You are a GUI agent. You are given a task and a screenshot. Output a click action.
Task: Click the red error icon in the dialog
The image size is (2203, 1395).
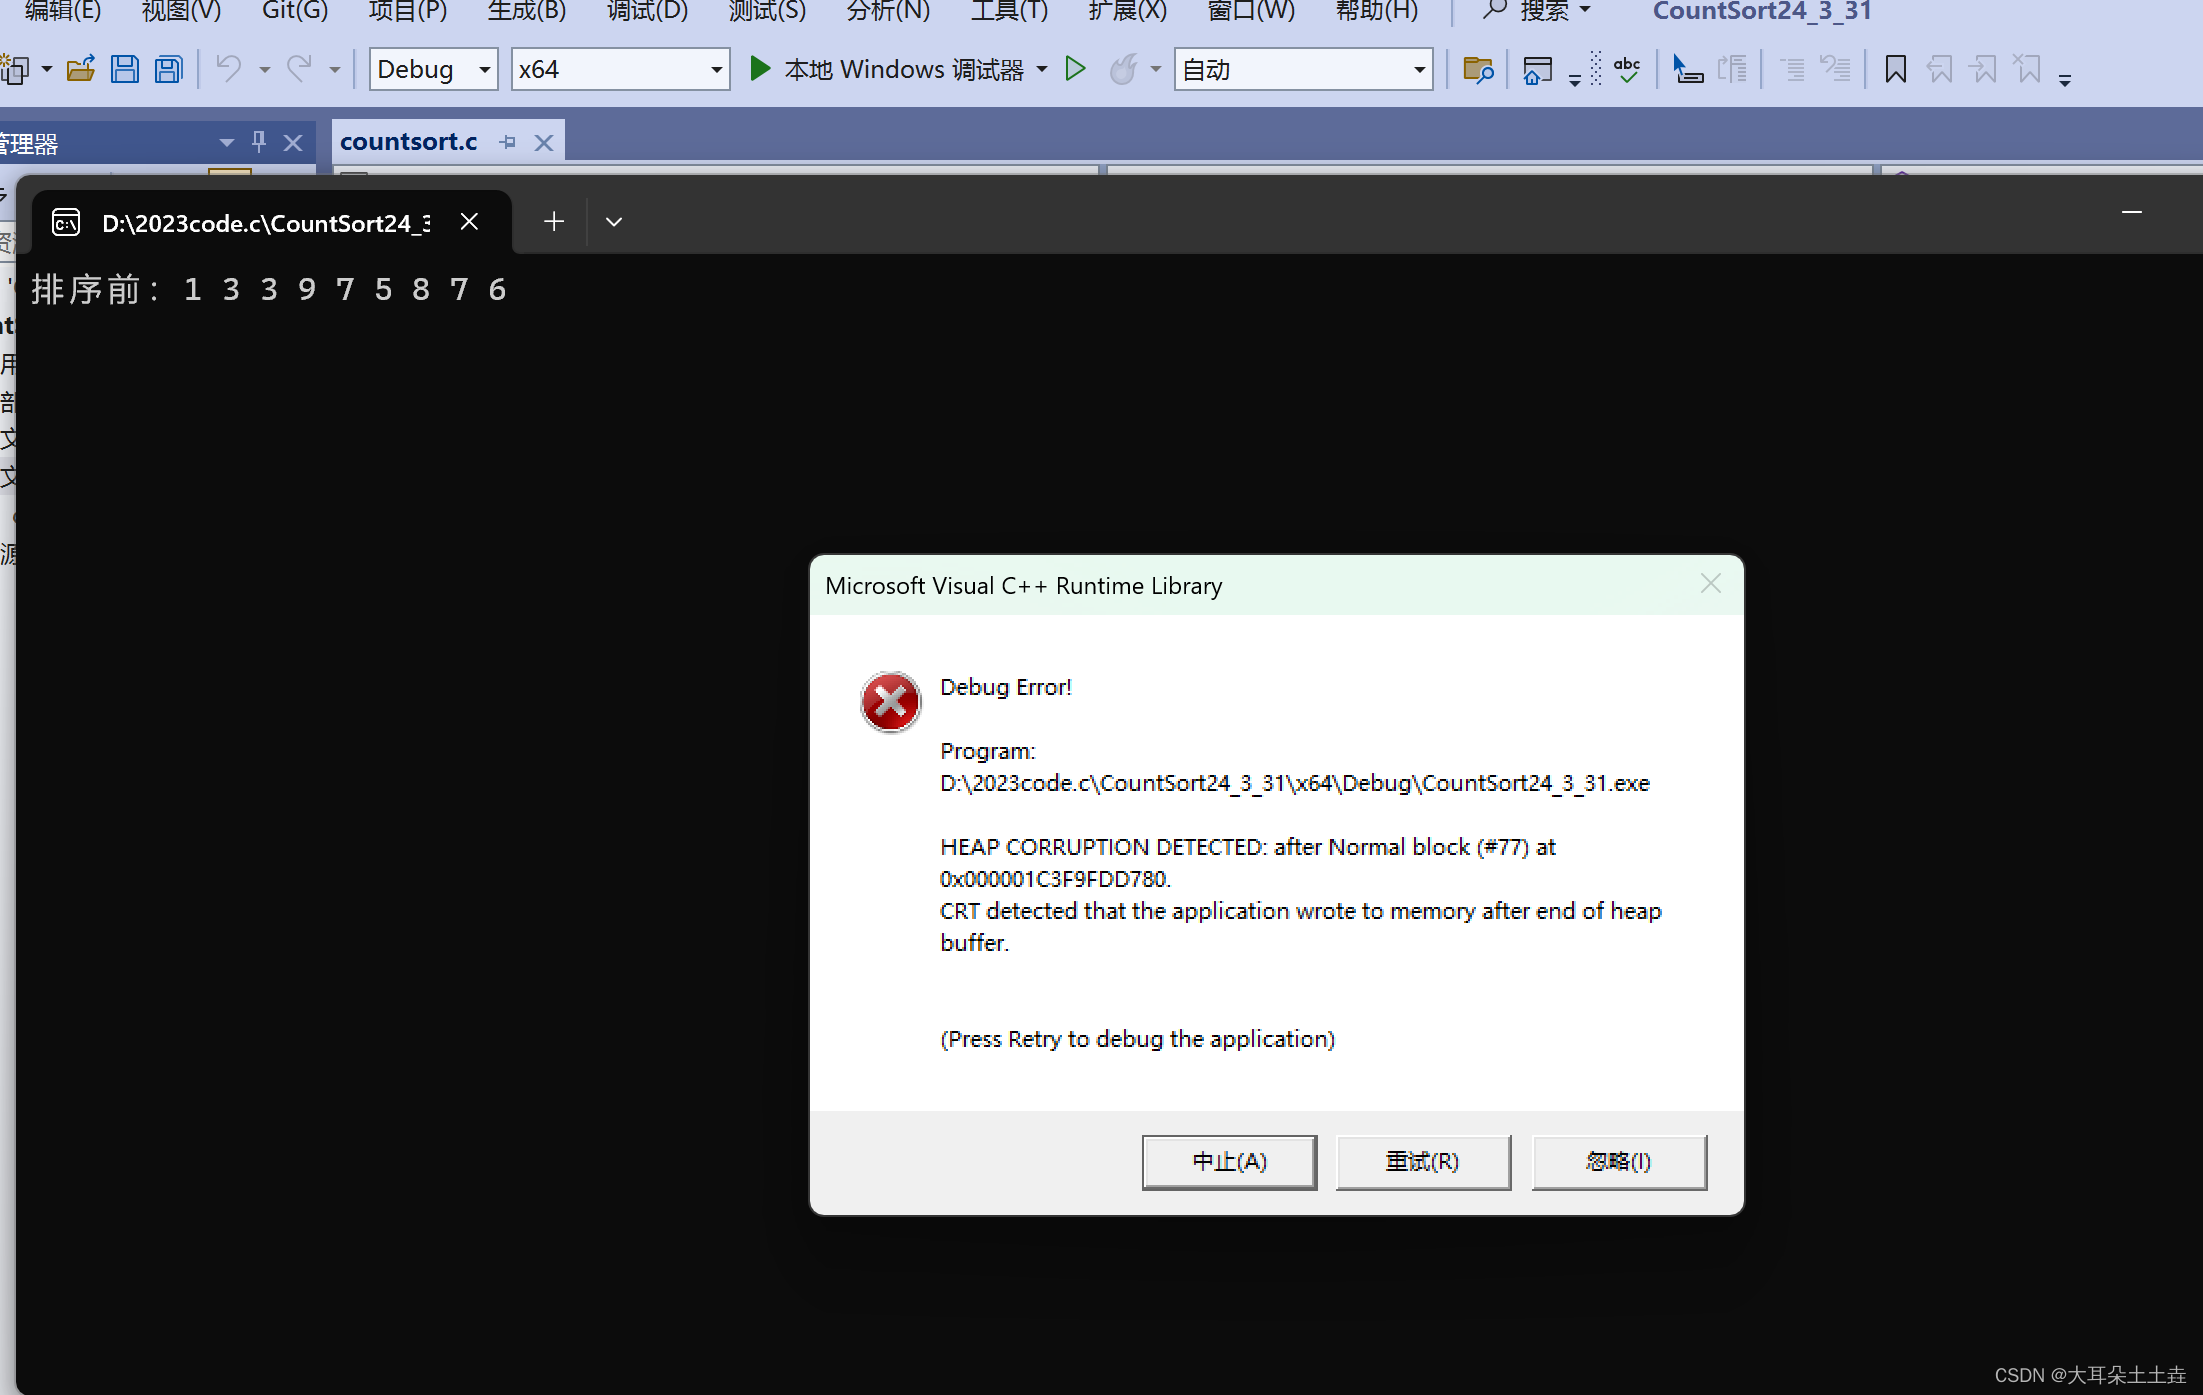890,702
